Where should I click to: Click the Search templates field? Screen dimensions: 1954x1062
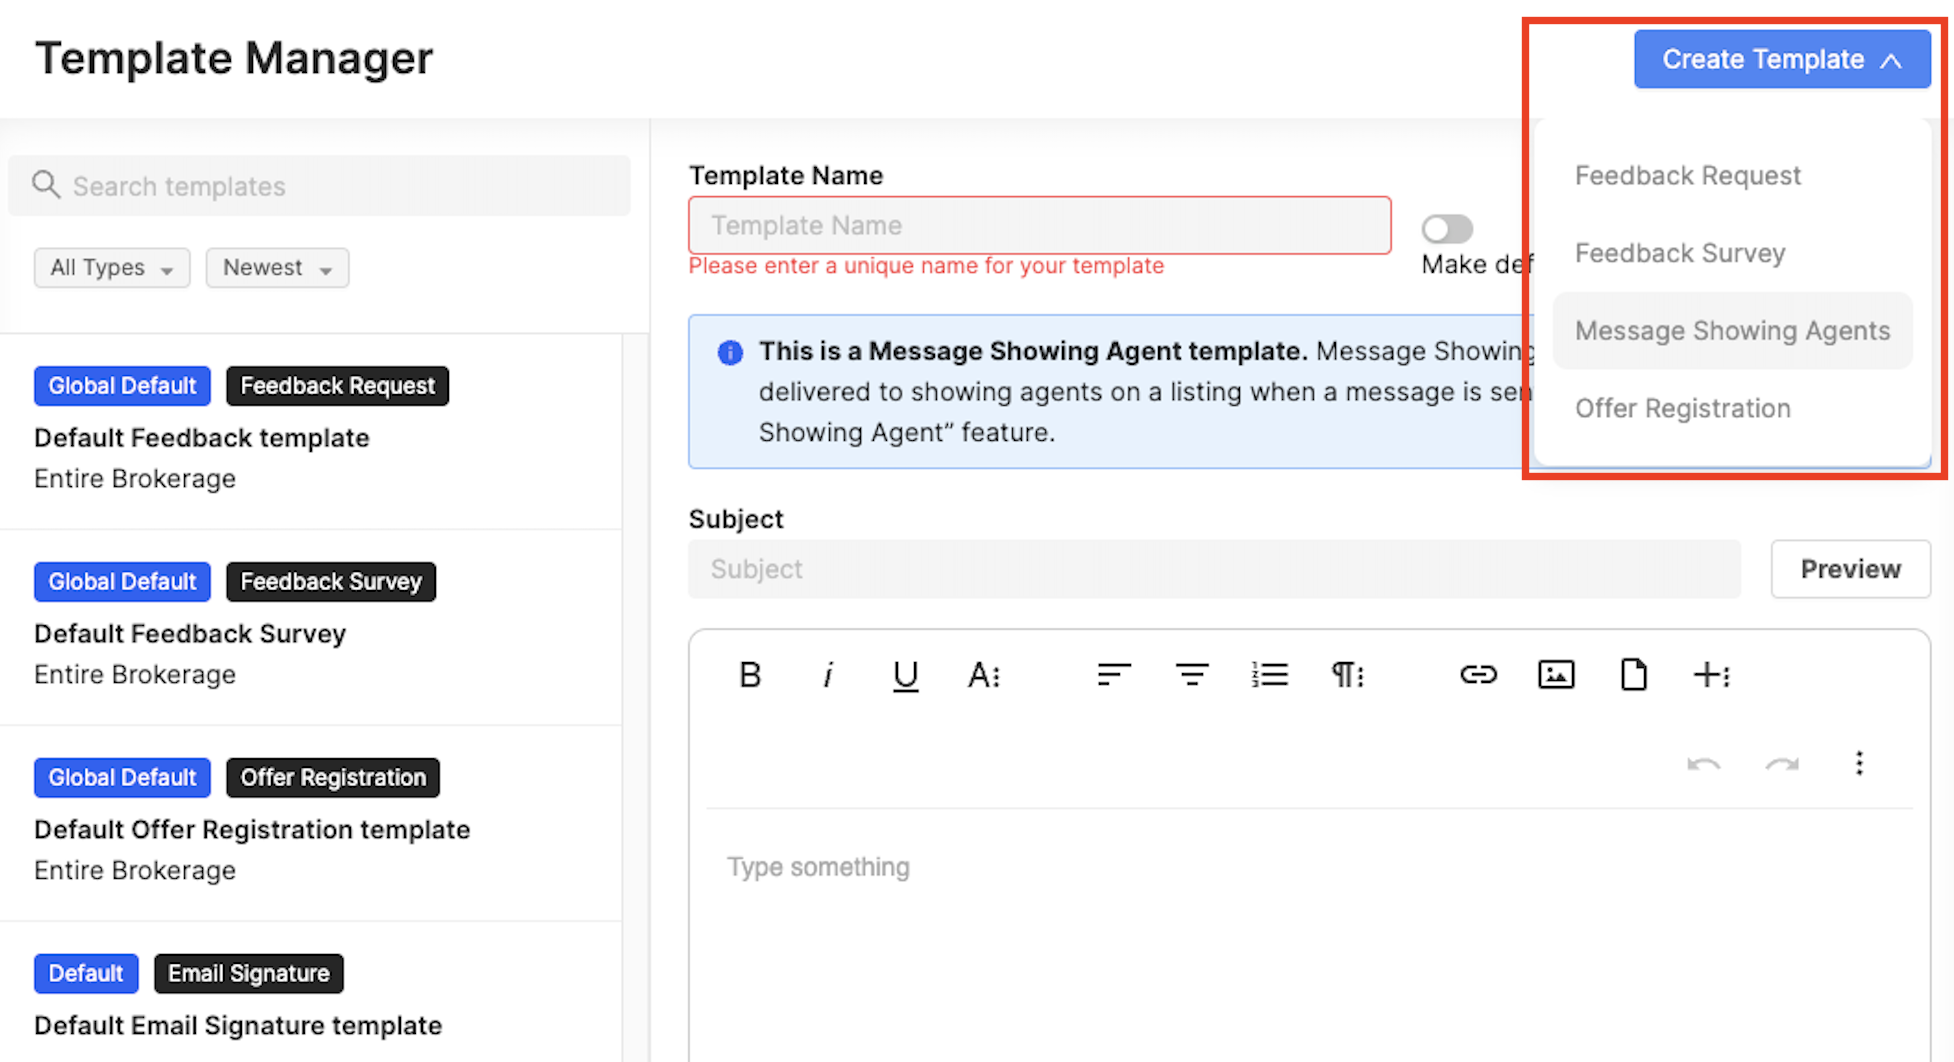click(x=319, y=186)
